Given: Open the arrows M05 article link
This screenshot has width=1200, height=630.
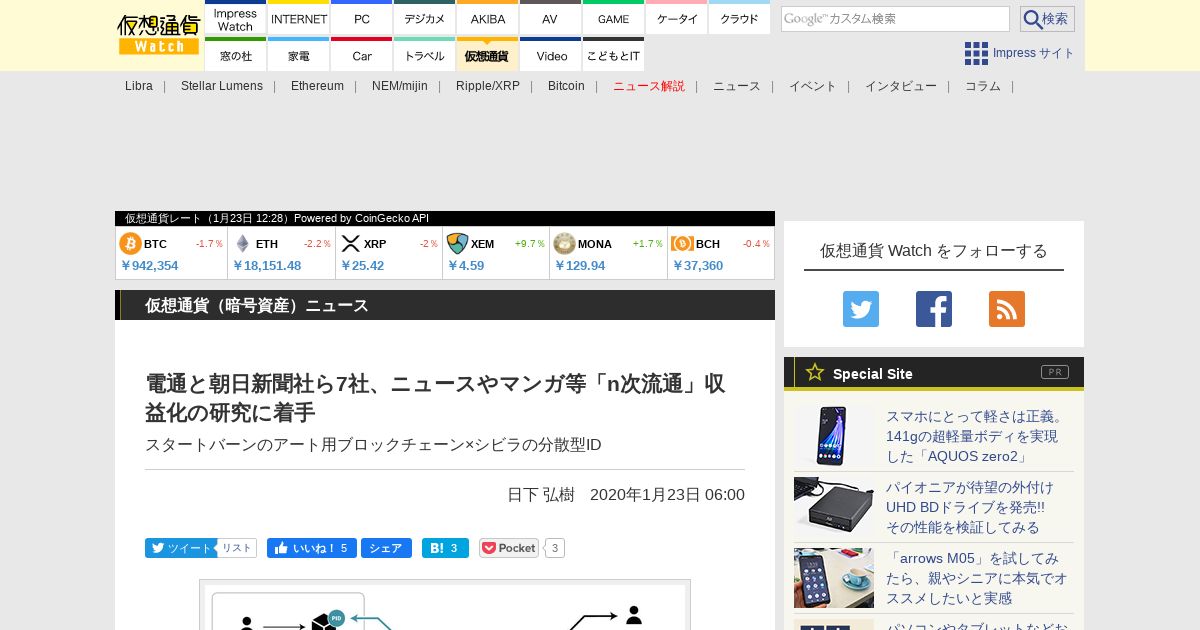Looking at the screenshot, I should (x=976, y=578).
